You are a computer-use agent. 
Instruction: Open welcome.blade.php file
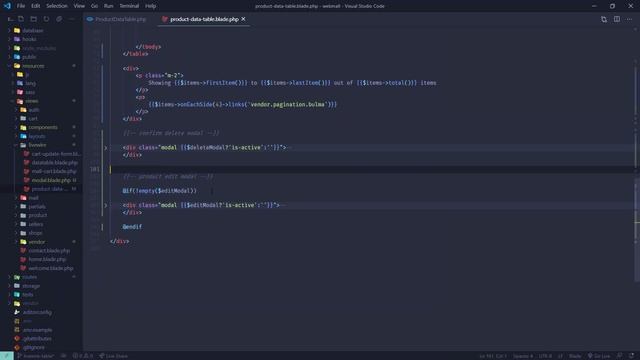51,269
